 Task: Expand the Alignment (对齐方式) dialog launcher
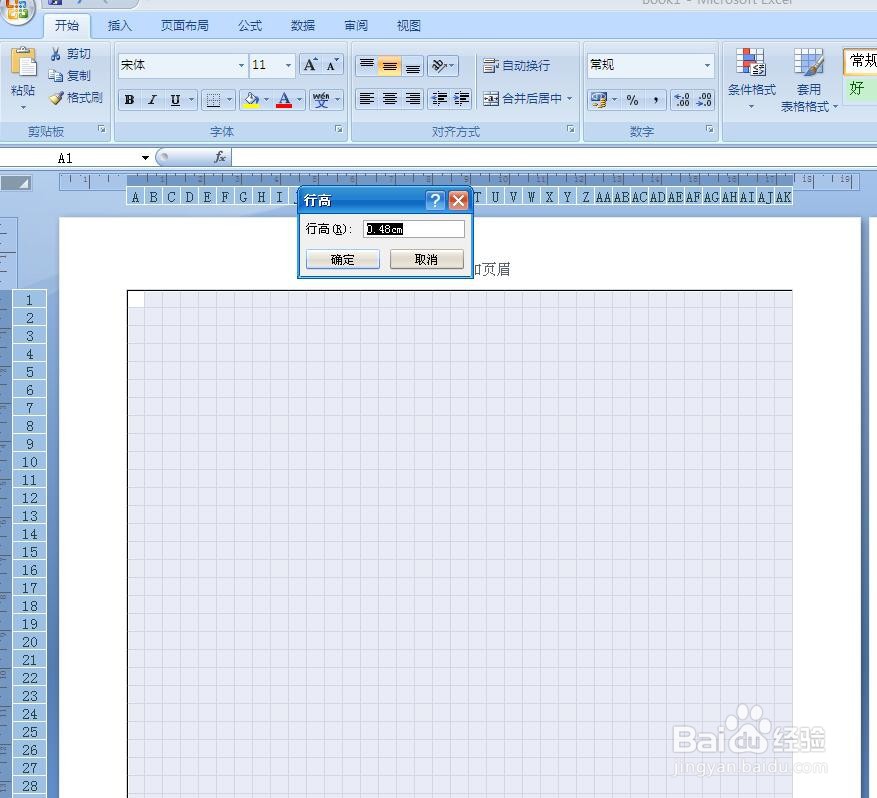tap(570, 129)
